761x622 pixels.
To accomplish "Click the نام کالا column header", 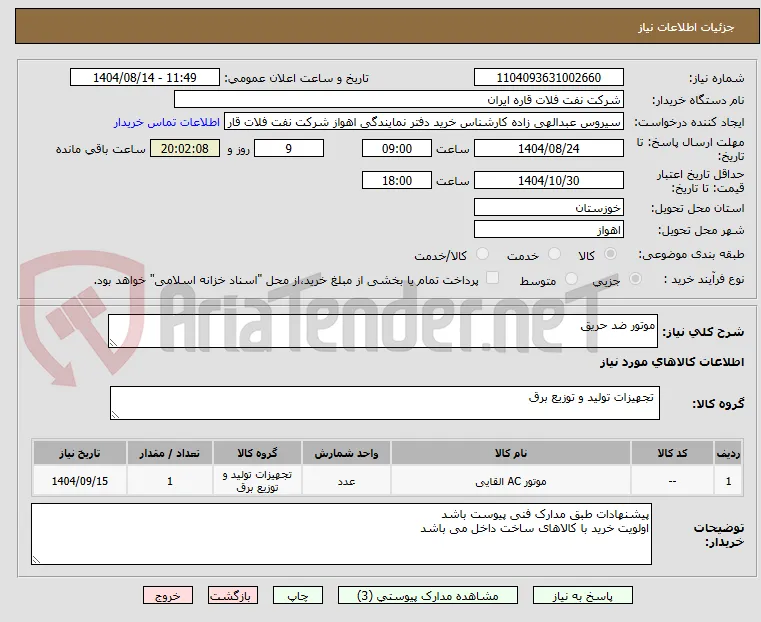I will pyautogui.click(x=511, y=453).
